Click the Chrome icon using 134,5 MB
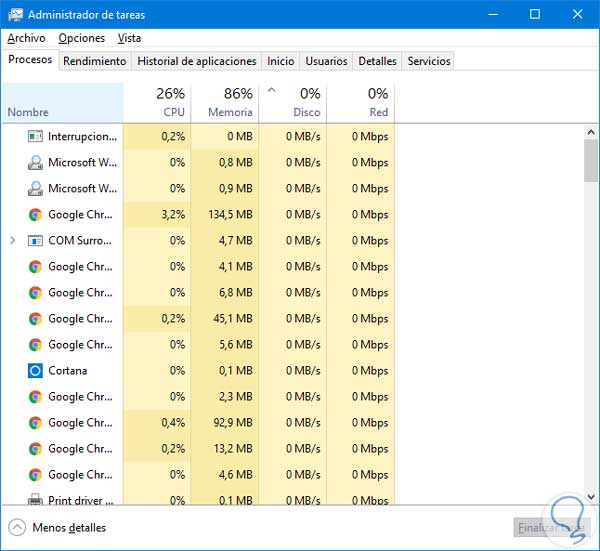The image size is (600, 551). point(35,215)
